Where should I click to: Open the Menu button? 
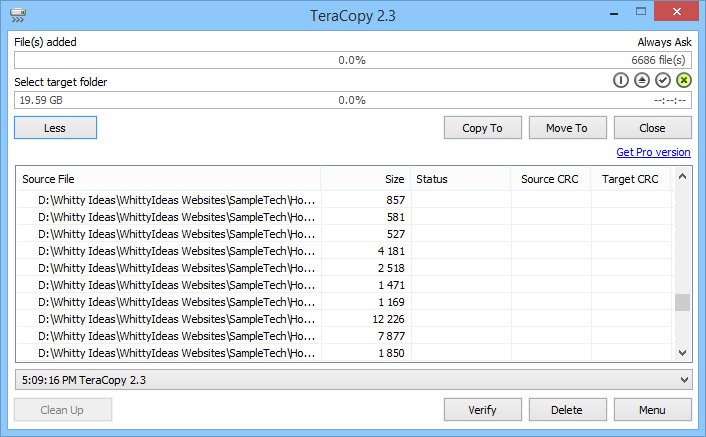(652, 410)
